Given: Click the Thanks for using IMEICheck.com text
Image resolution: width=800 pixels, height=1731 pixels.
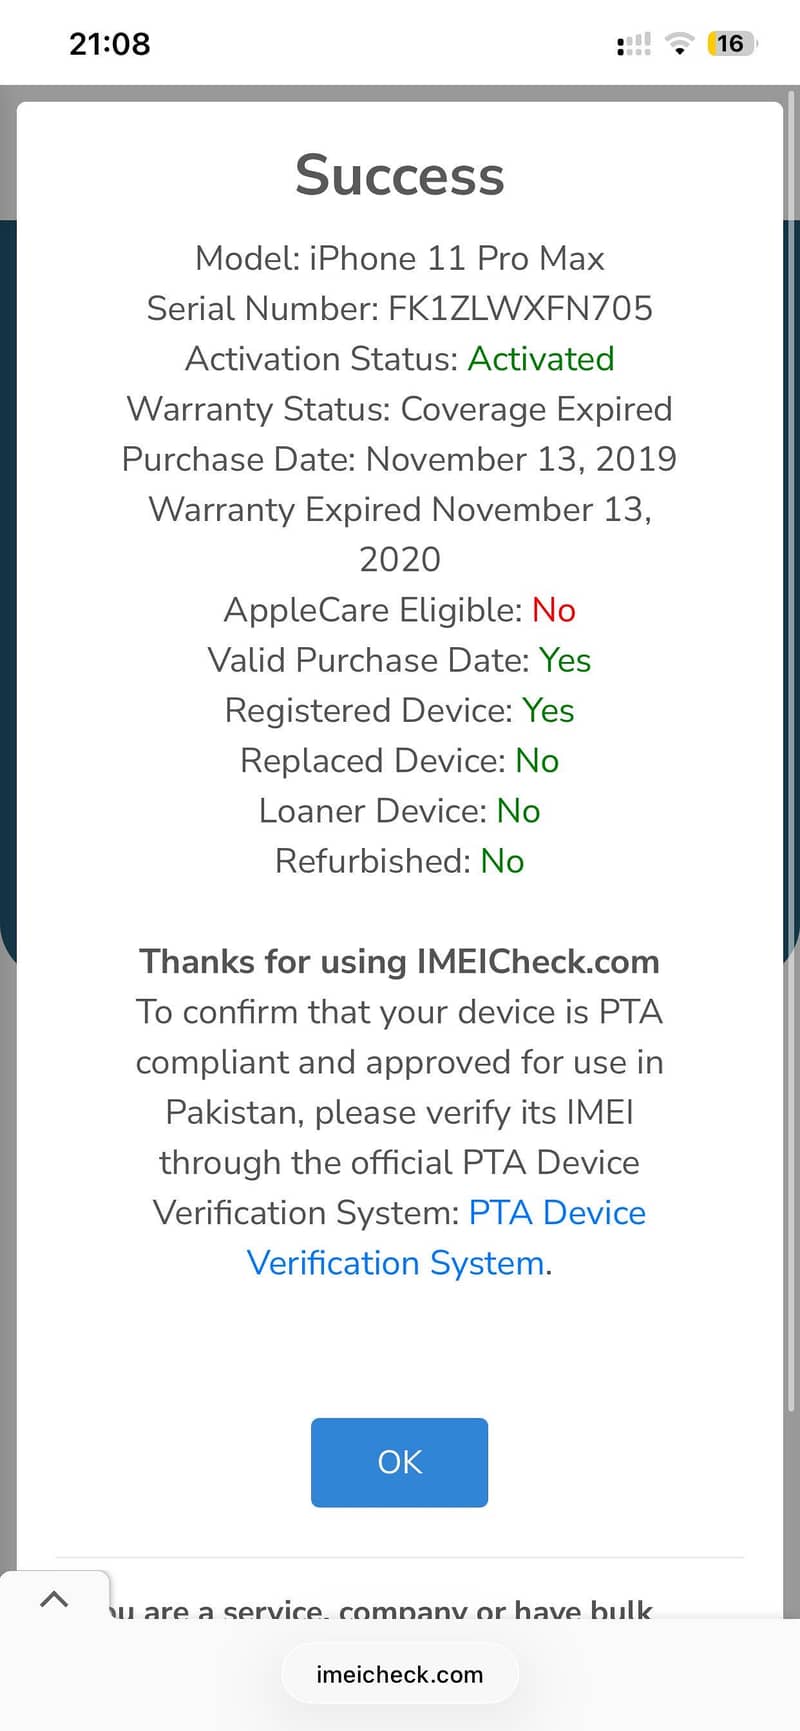Looking at the screenshot, I should click(399, 961).
